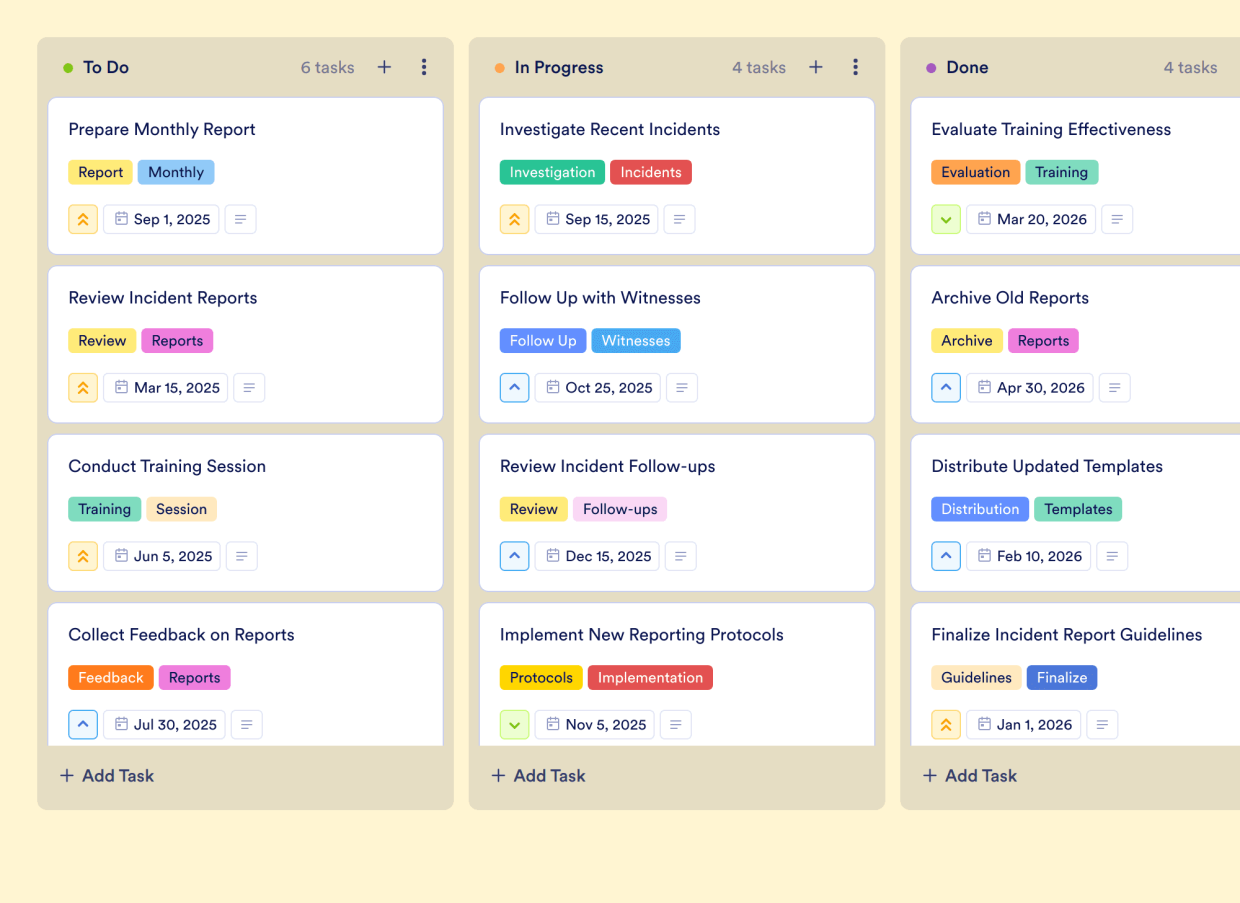Open the Evaluate Training Effectiveness card

click(1051, 129)
